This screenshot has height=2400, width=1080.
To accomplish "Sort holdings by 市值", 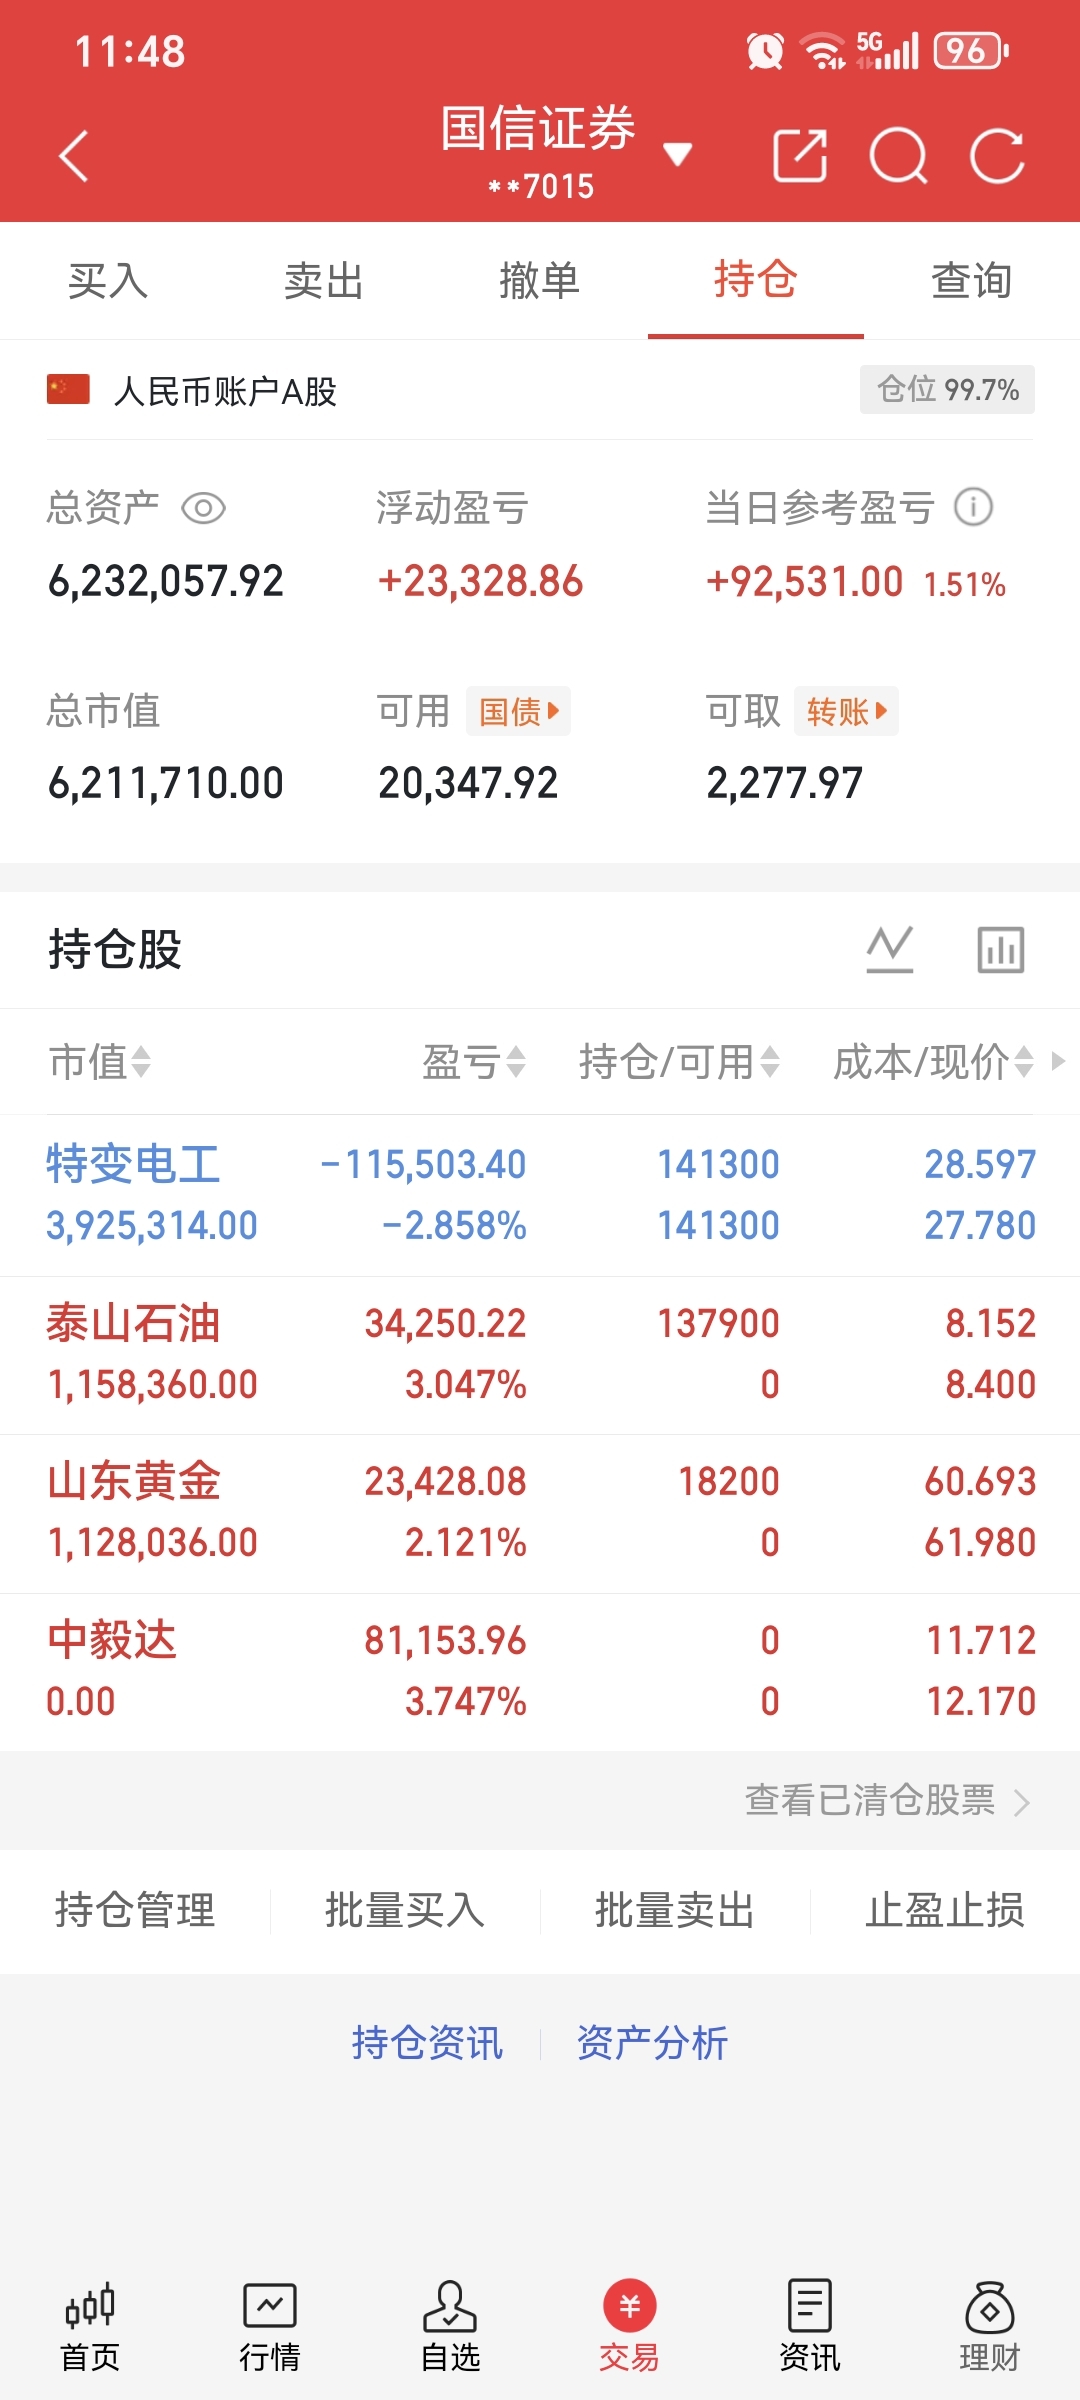I will click(100, 1061).
